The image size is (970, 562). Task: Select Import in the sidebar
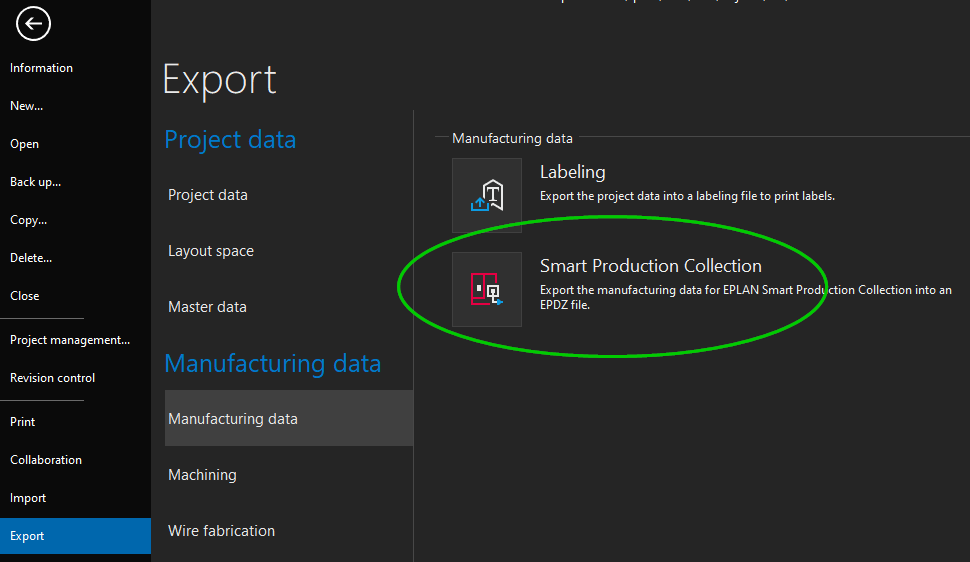tap(28, 498)
